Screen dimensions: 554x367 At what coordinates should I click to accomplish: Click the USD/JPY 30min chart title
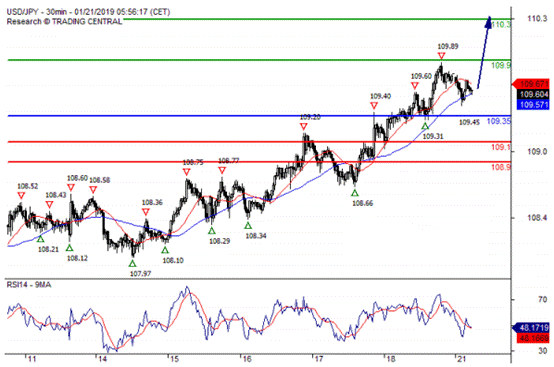coord(88,12)
